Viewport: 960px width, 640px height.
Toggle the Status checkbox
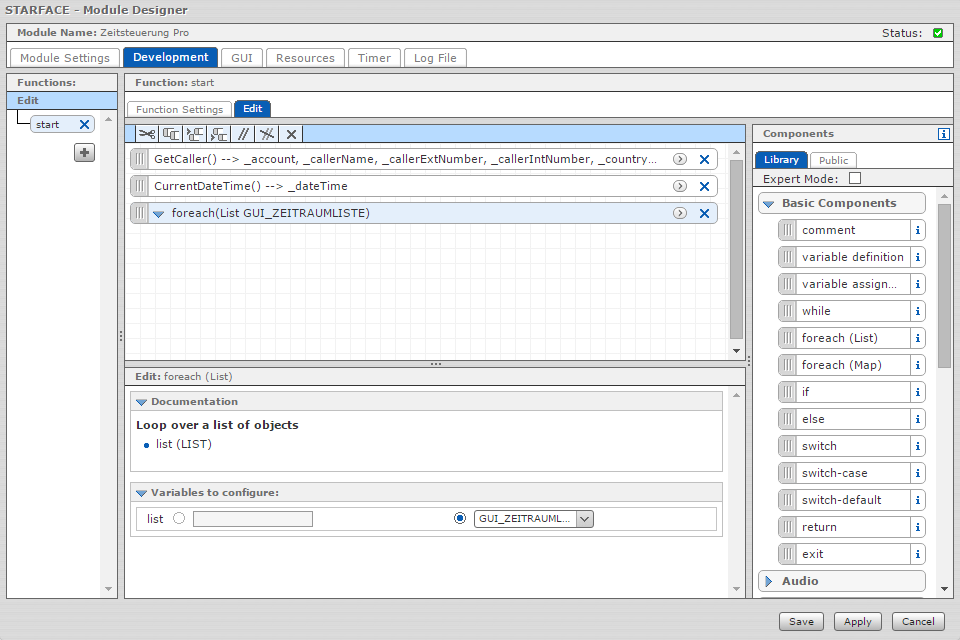(x=938, y=33)
